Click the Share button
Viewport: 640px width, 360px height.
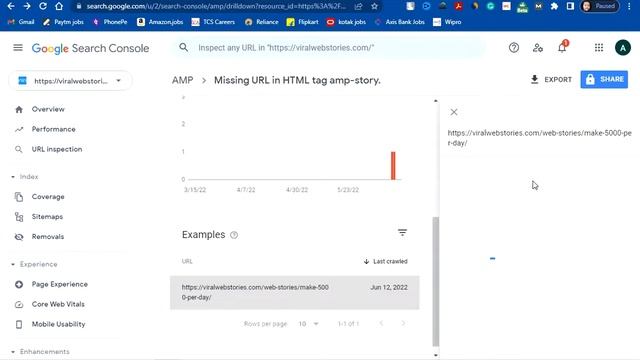(x=604, y=79)
